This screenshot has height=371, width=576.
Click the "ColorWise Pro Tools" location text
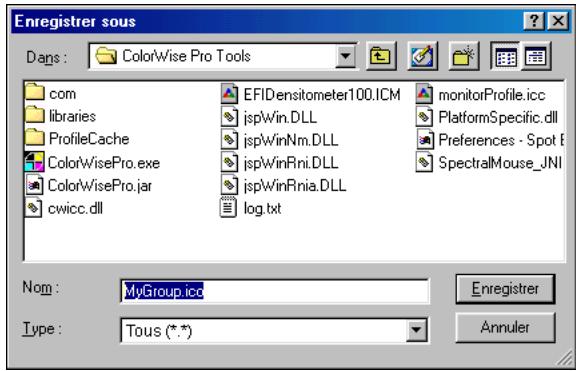point(186,56)
